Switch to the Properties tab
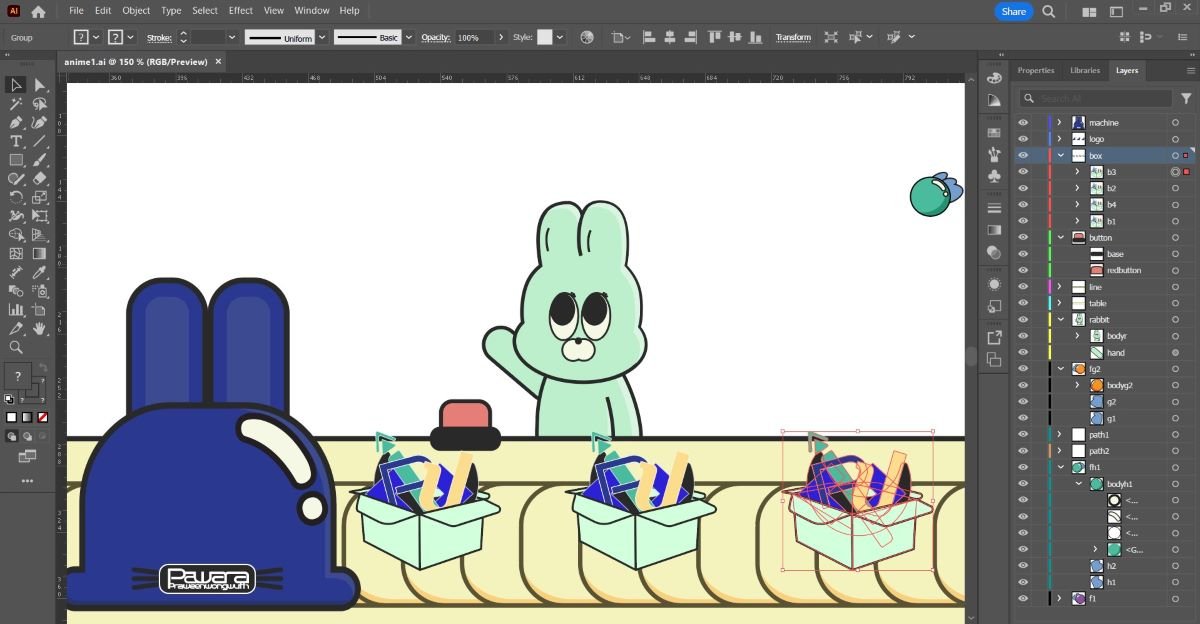Image resolution: width=1200 pixels, height=624 pixels. coord(1036,71)
